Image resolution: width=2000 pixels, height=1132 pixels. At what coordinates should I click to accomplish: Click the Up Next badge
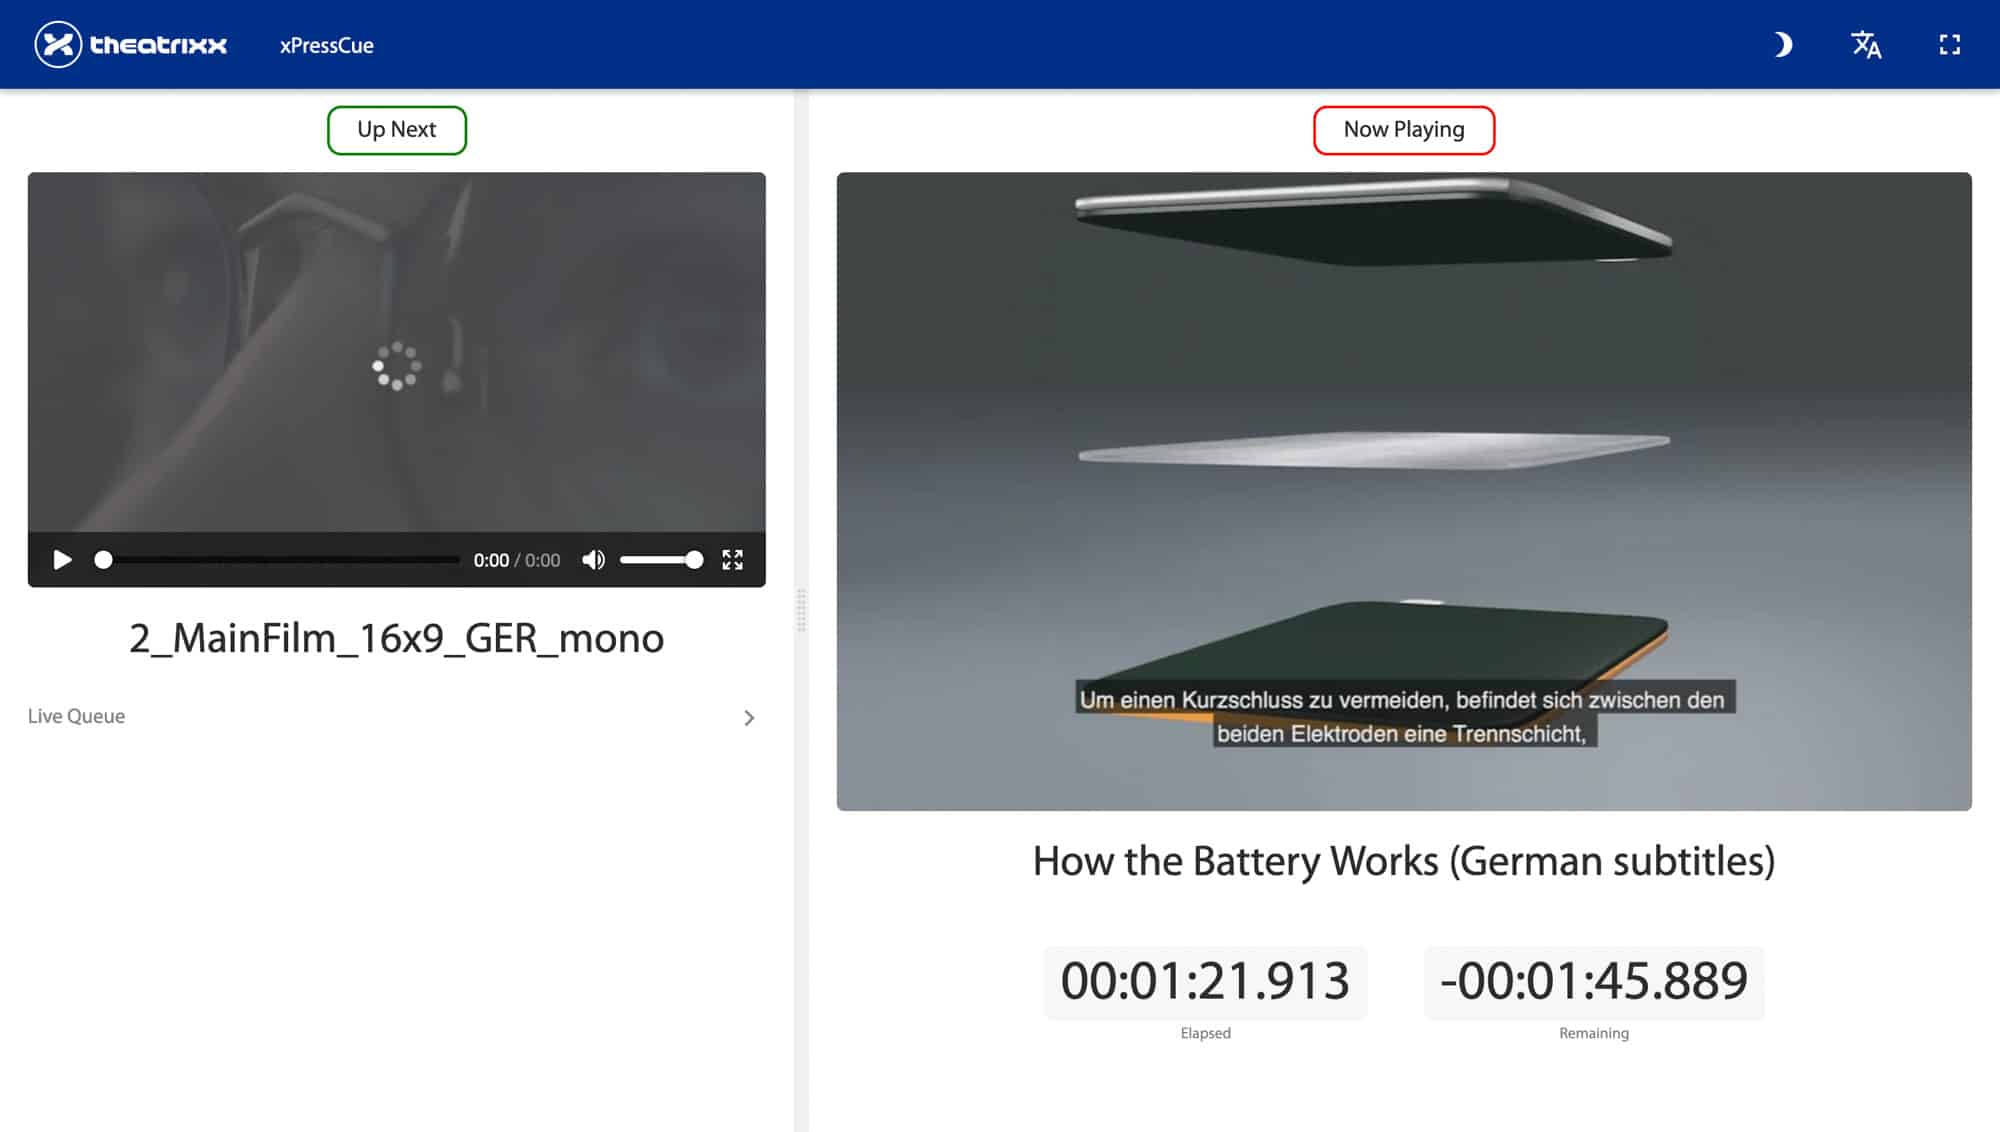point(397,130)
